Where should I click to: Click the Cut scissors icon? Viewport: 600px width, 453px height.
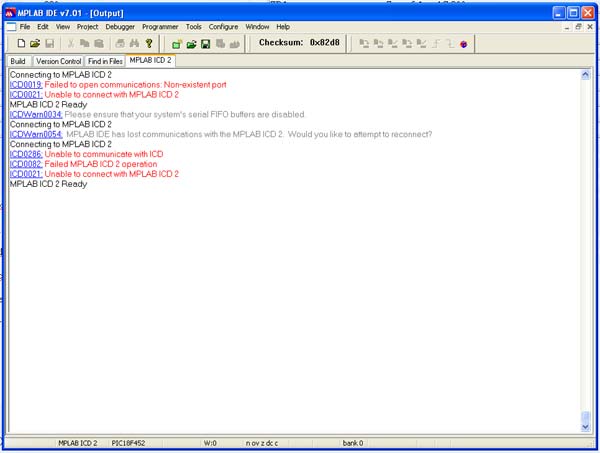tap(70, 43)
